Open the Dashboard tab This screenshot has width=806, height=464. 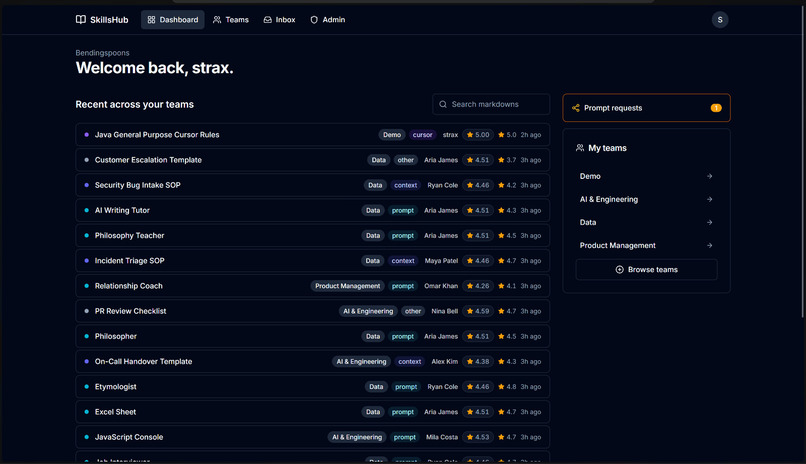tap(173, 20)
